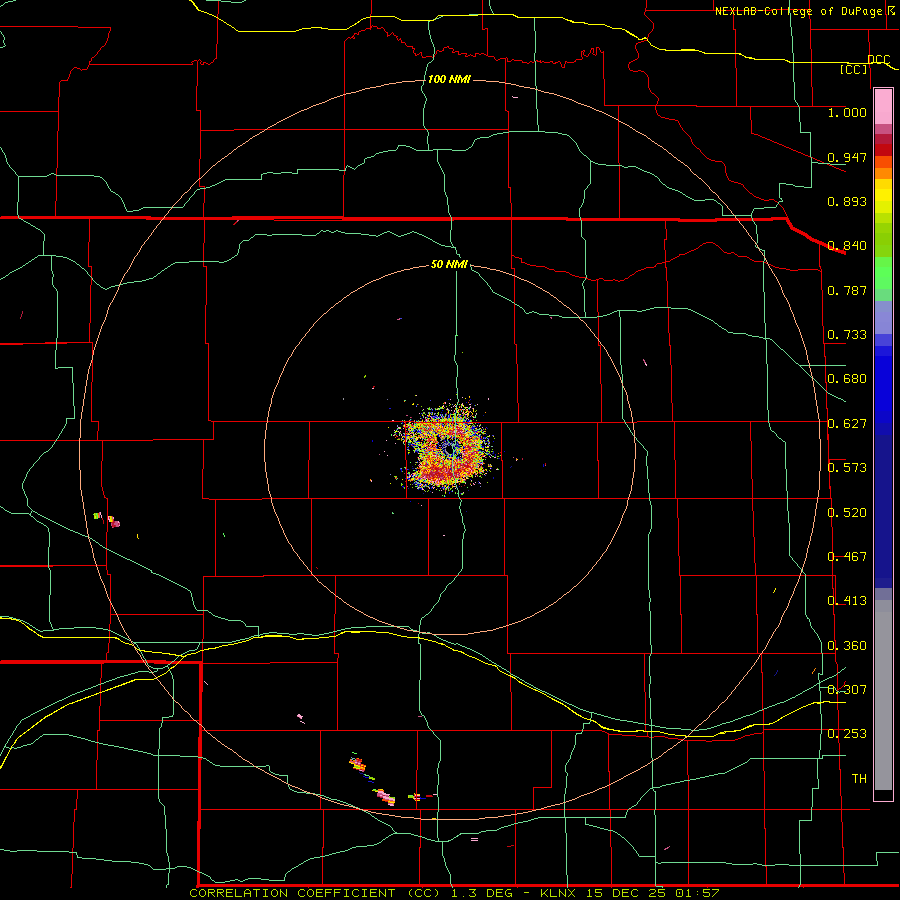The height and width of the screenshot is (900, 900).
Task: Click the 50 NMI range ring label
Action: click(449, 264)
